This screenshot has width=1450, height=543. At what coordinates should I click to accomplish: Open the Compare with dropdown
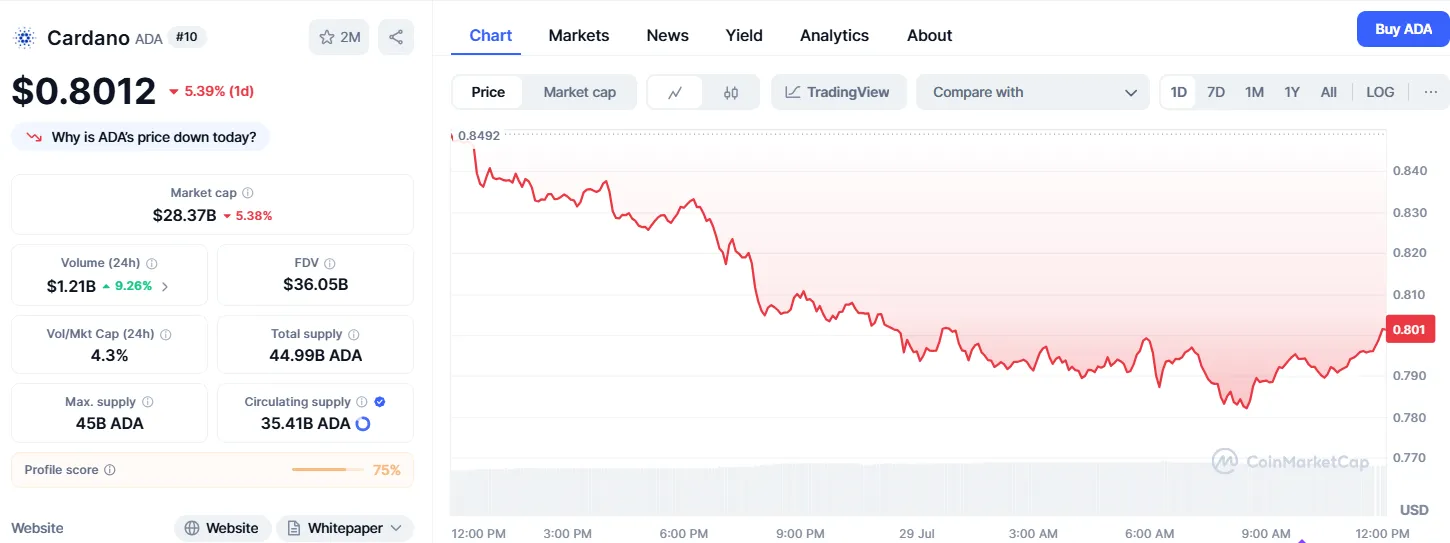pos(1034,92)
